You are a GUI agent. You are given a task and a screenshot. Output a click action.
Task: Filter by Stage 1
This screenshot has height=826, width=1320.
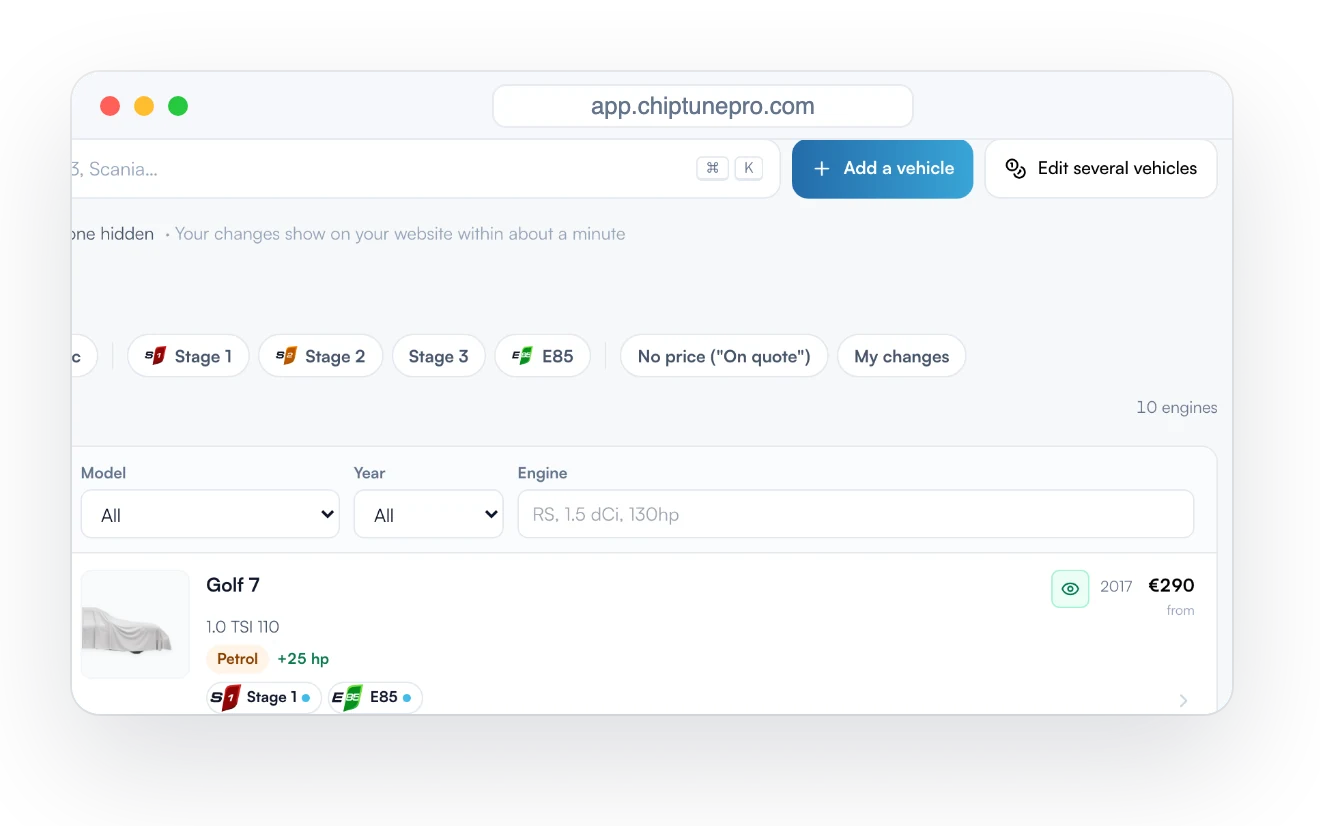[x=188, y=356]
